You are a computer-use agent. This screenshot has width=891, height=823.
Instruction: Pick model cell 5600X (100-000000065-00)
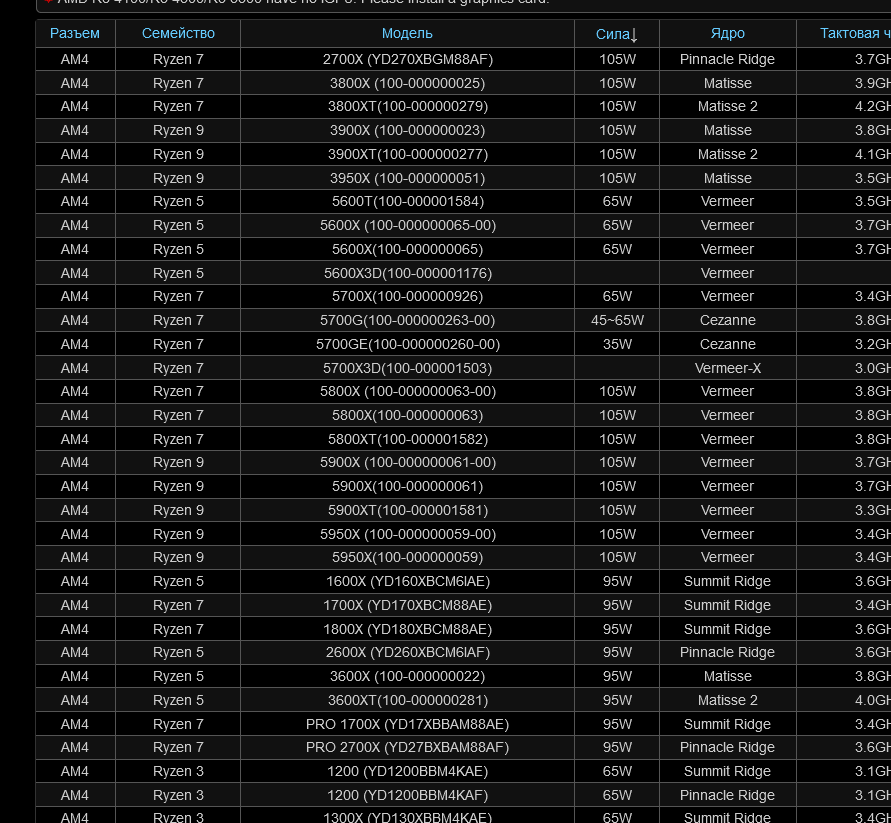[407, 225]
